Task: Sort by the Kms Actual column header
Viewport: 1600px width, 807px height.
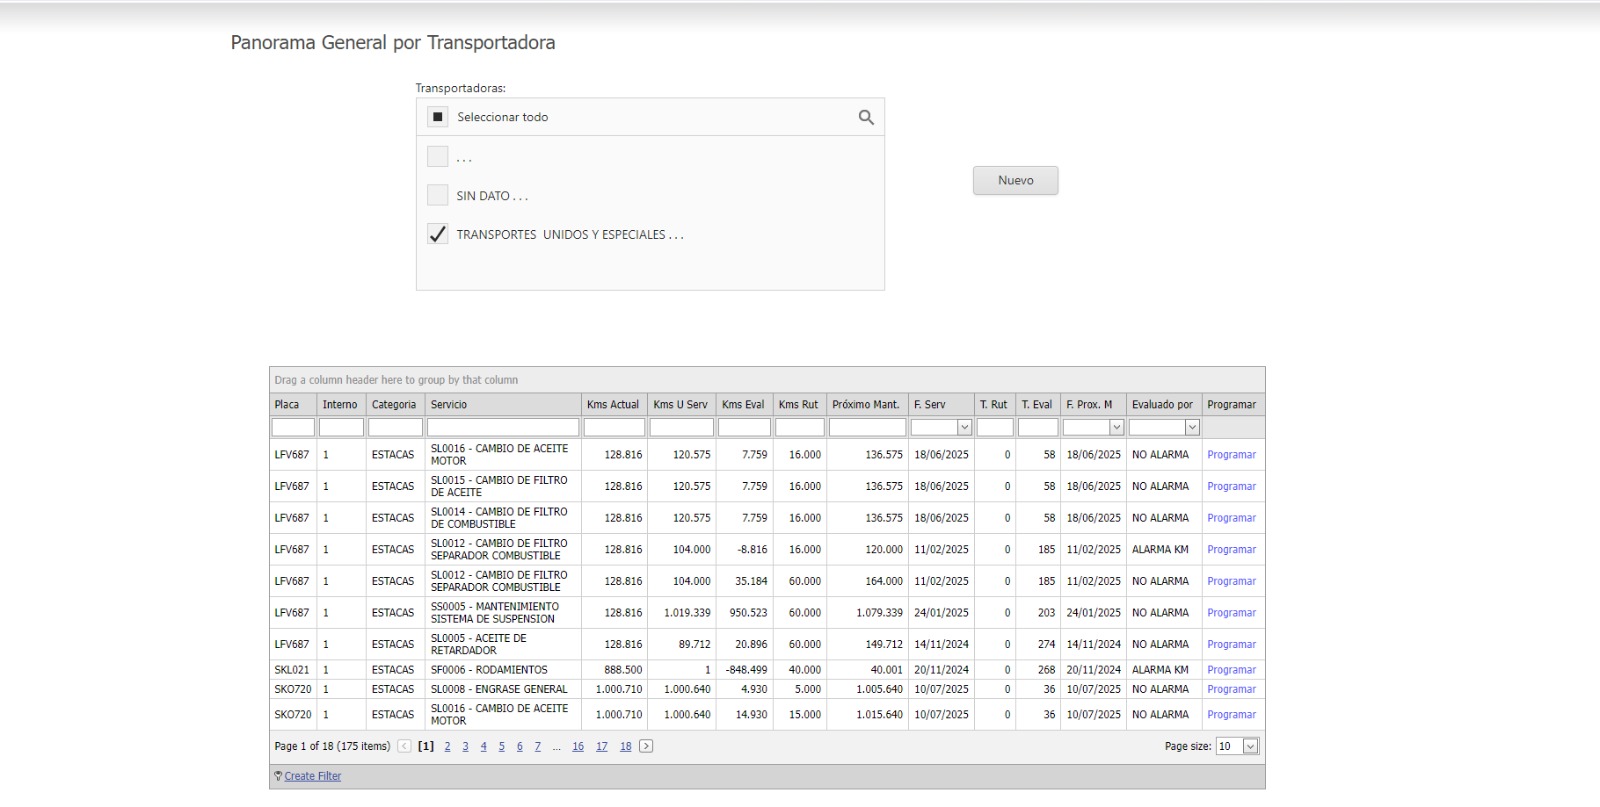Action: coord(612,405)
